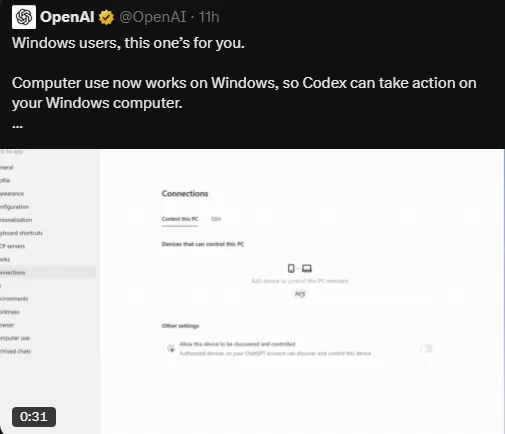
Task: Click the phone-to-laptop device icon
Action: pyautogui.click(x=299, y=268)
